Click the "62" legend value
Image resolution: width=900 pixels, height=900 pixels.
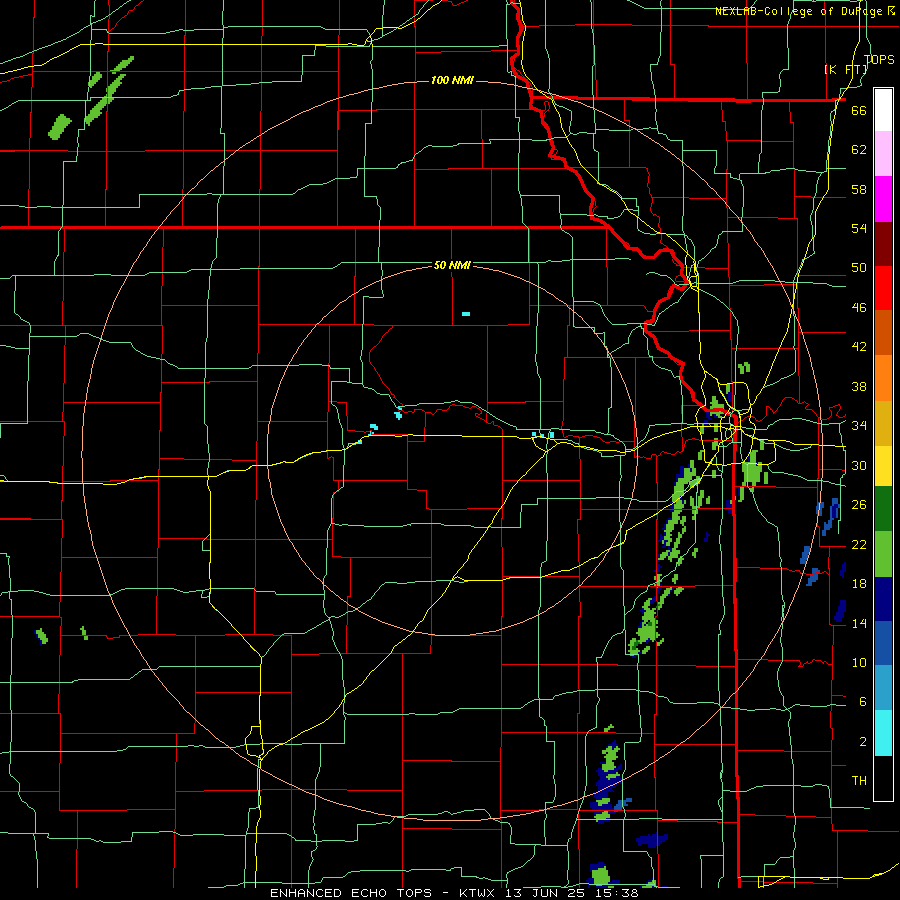click(859, 149)
